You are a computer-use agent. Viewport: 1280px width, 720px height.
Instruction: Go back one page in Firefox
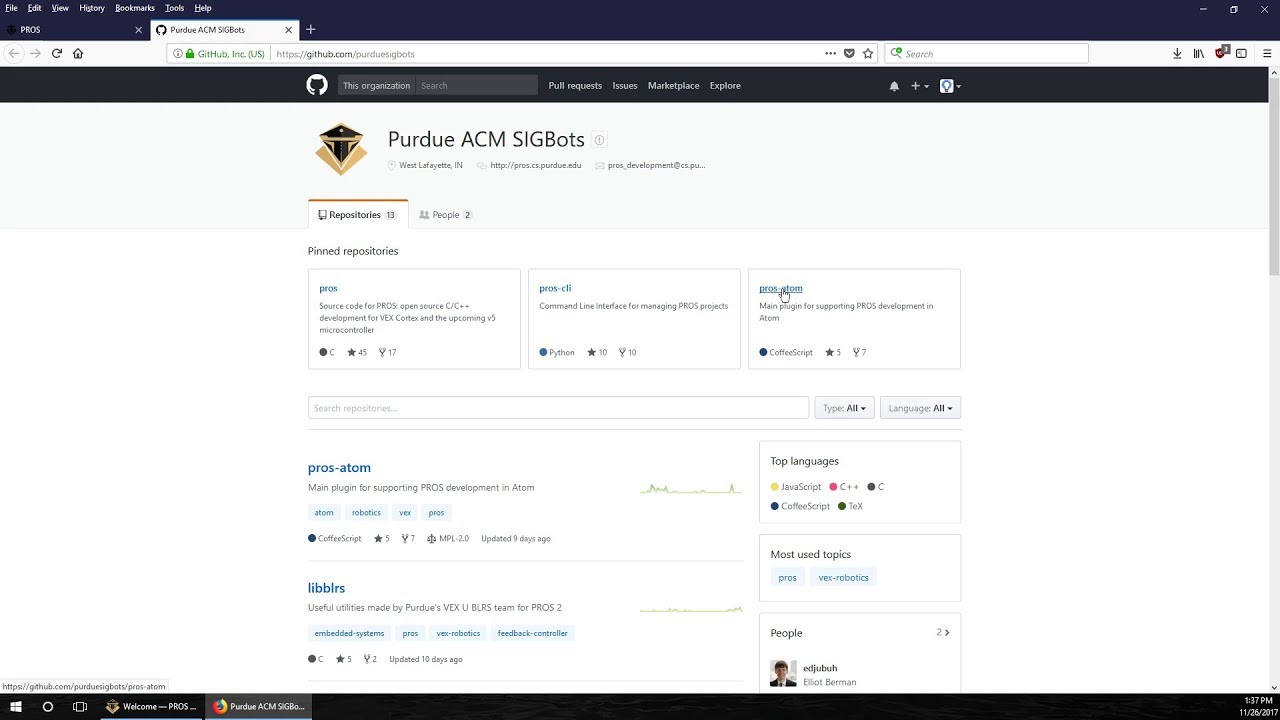(x=14, y=54)
